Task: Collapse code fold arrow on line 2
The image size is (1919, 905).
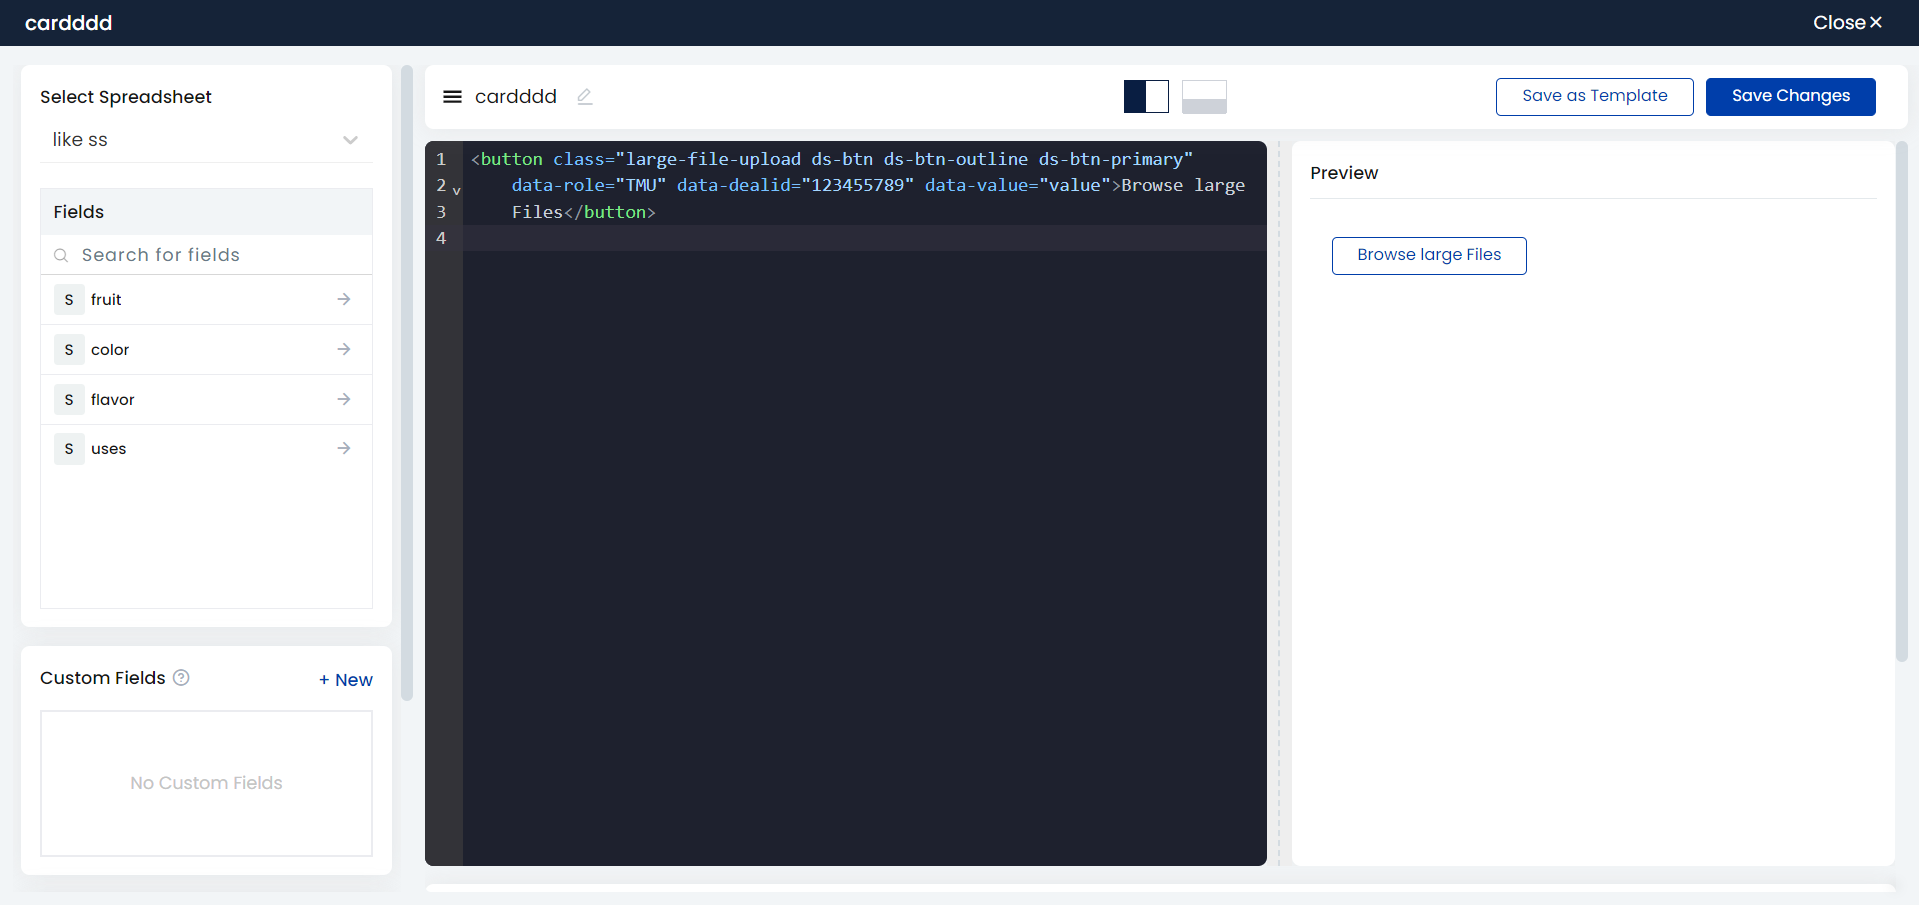Action: (x=456, y=190)
